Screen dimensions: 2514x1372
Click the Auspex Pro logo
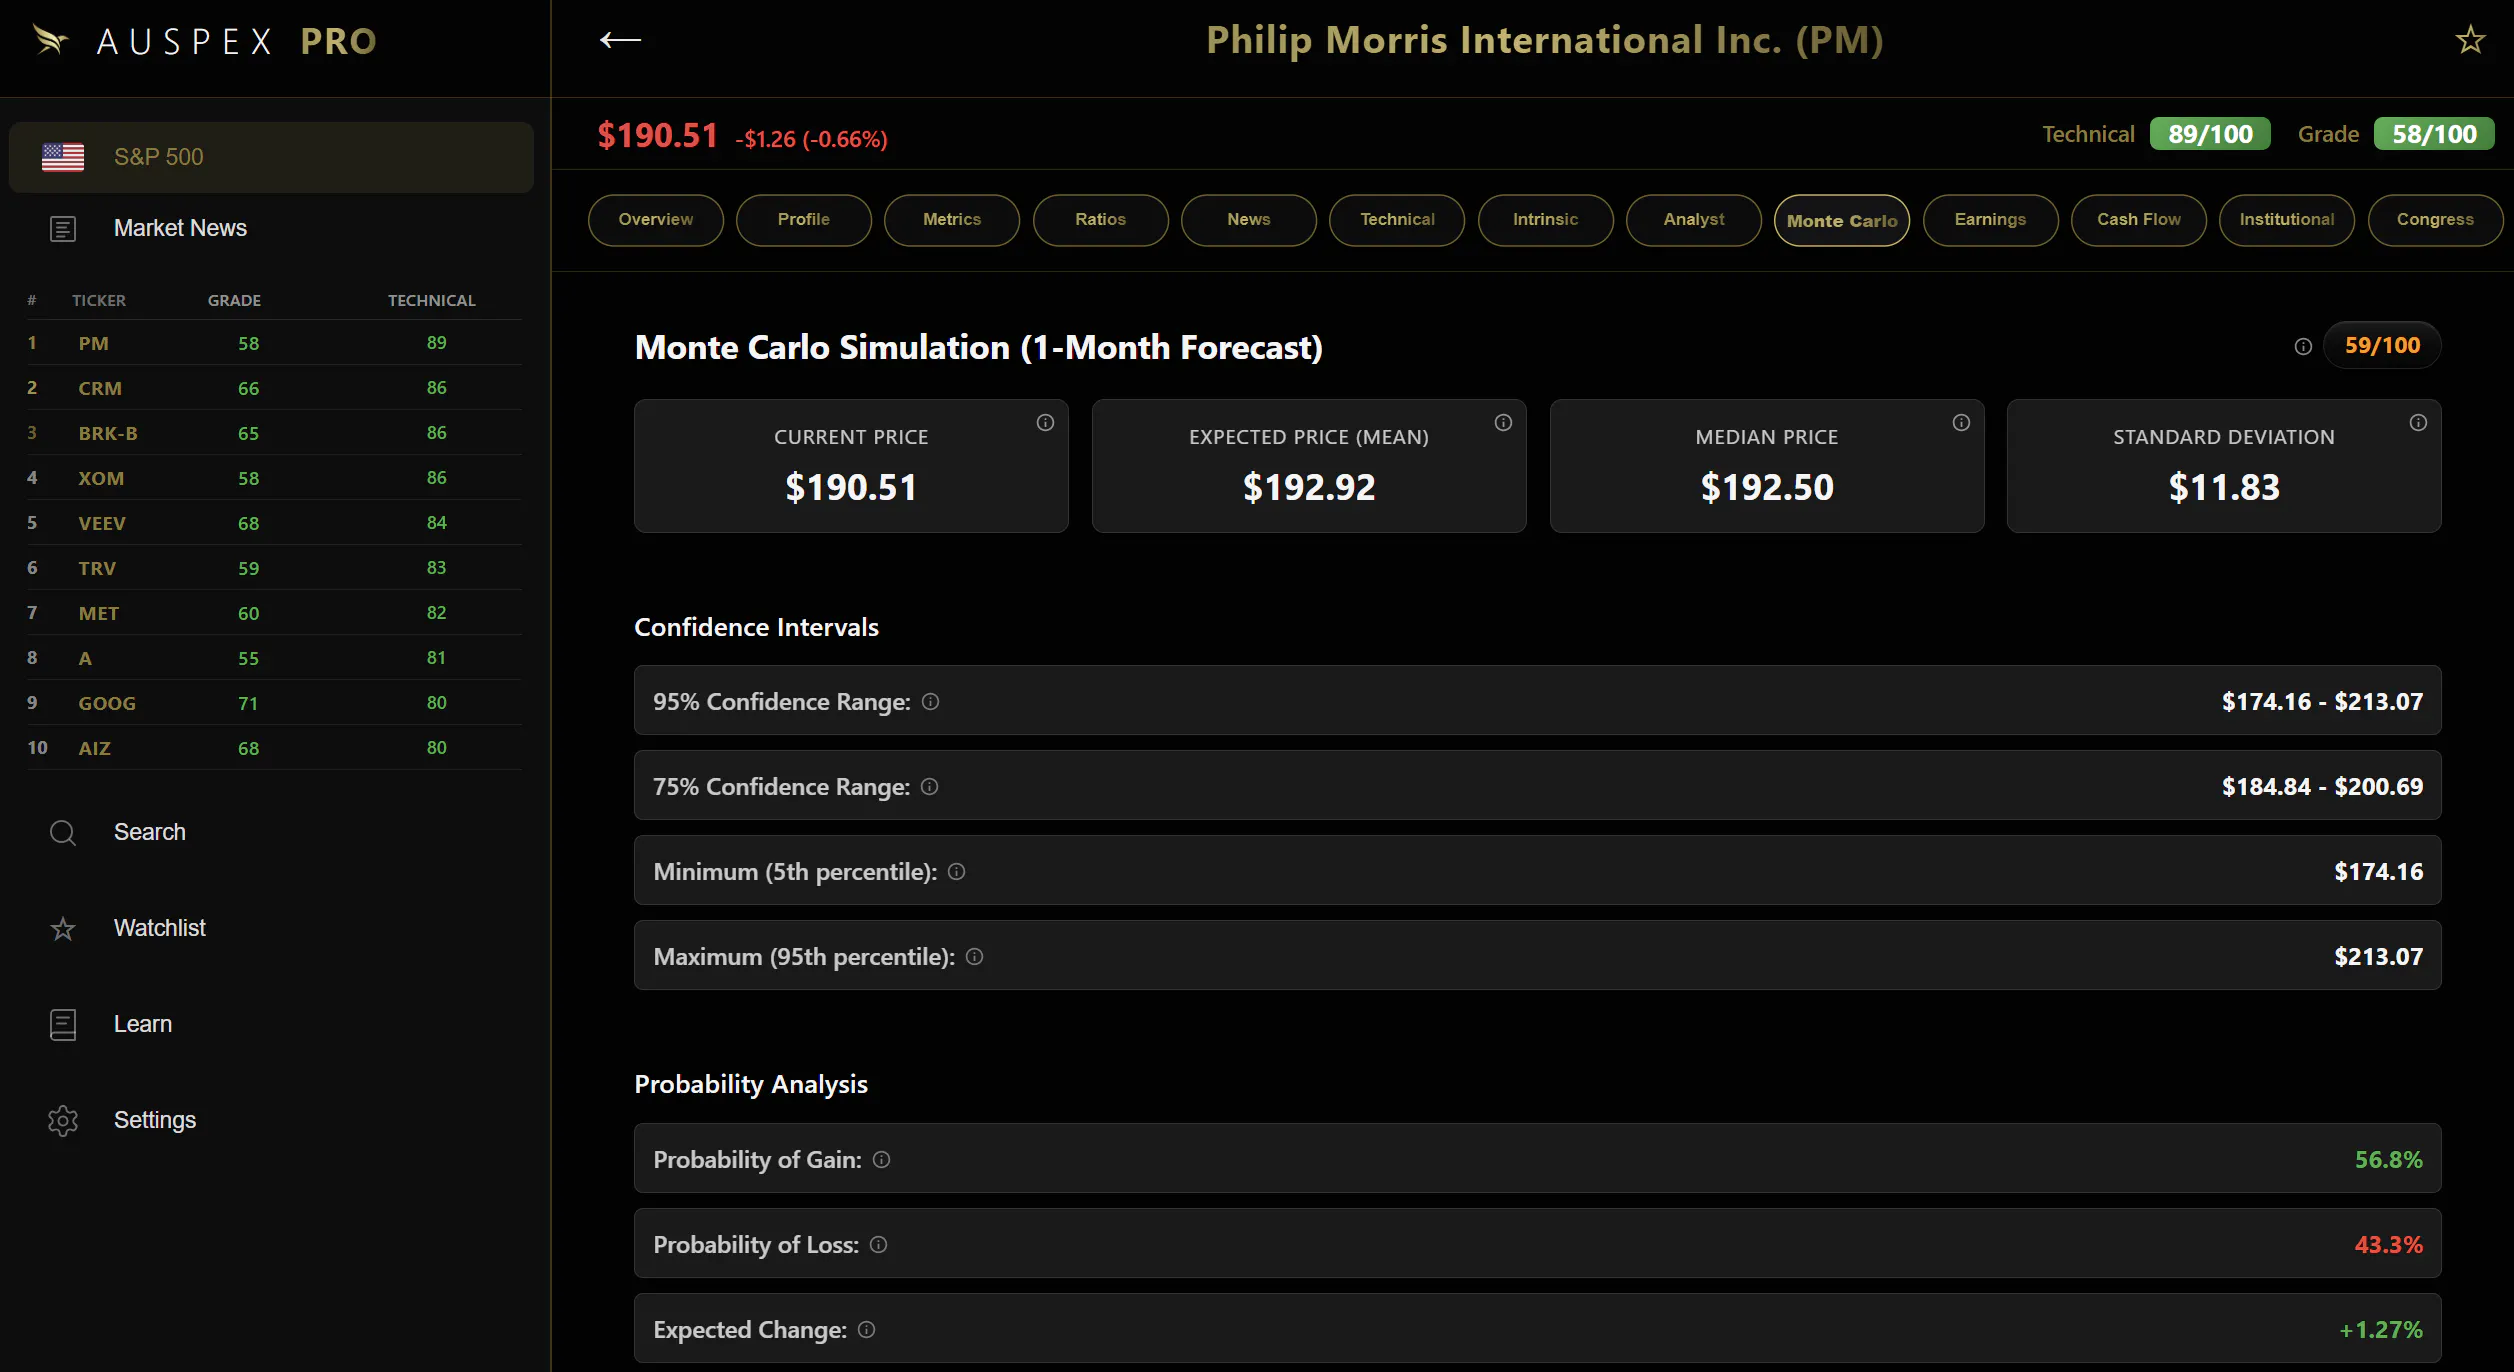205,41
